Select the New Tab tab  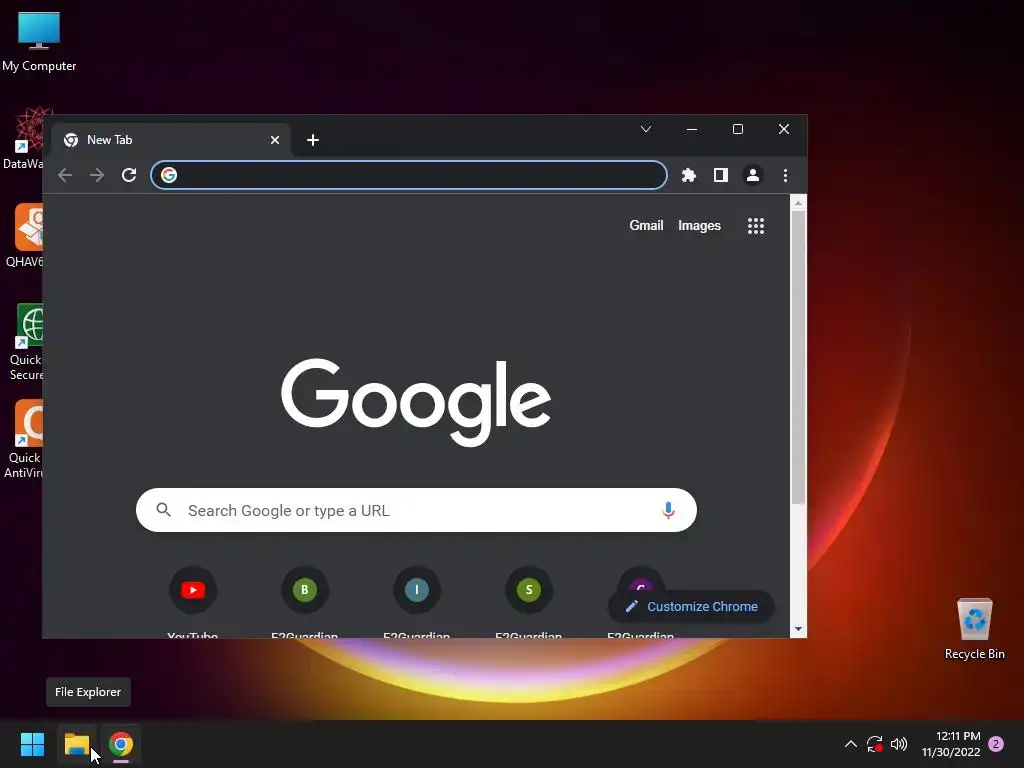(x=170, y=140)
